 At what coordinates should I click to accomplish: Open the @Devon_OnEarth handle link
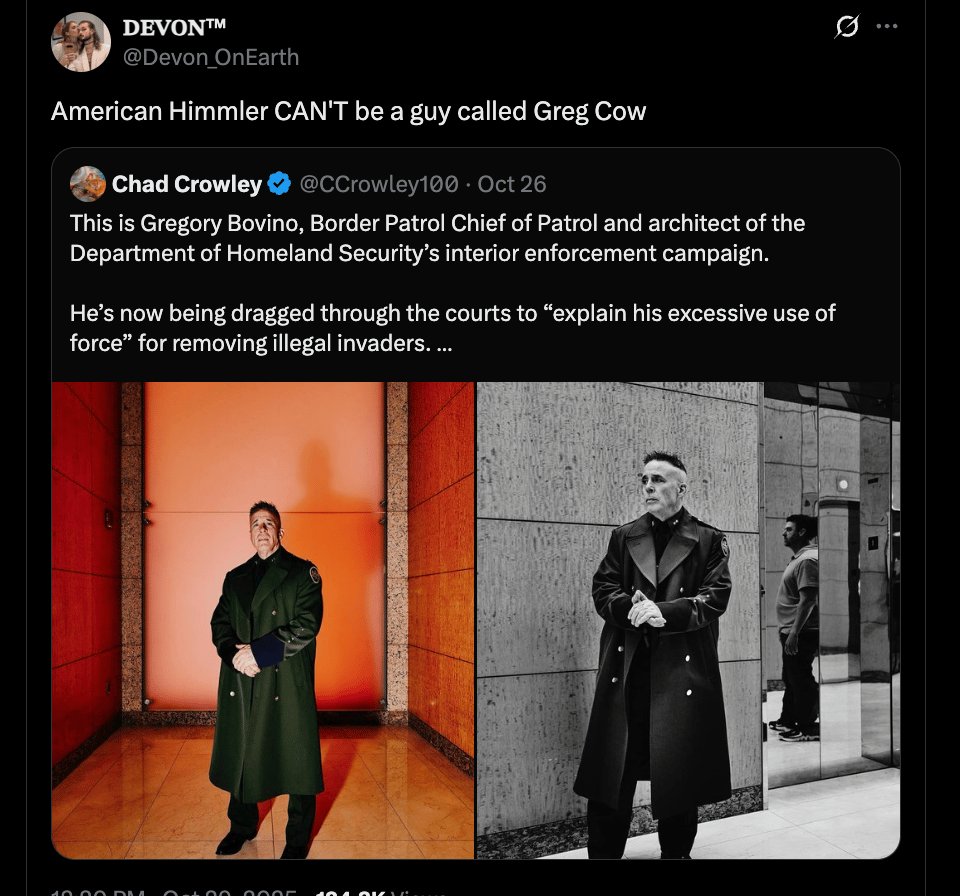[211, 57]
